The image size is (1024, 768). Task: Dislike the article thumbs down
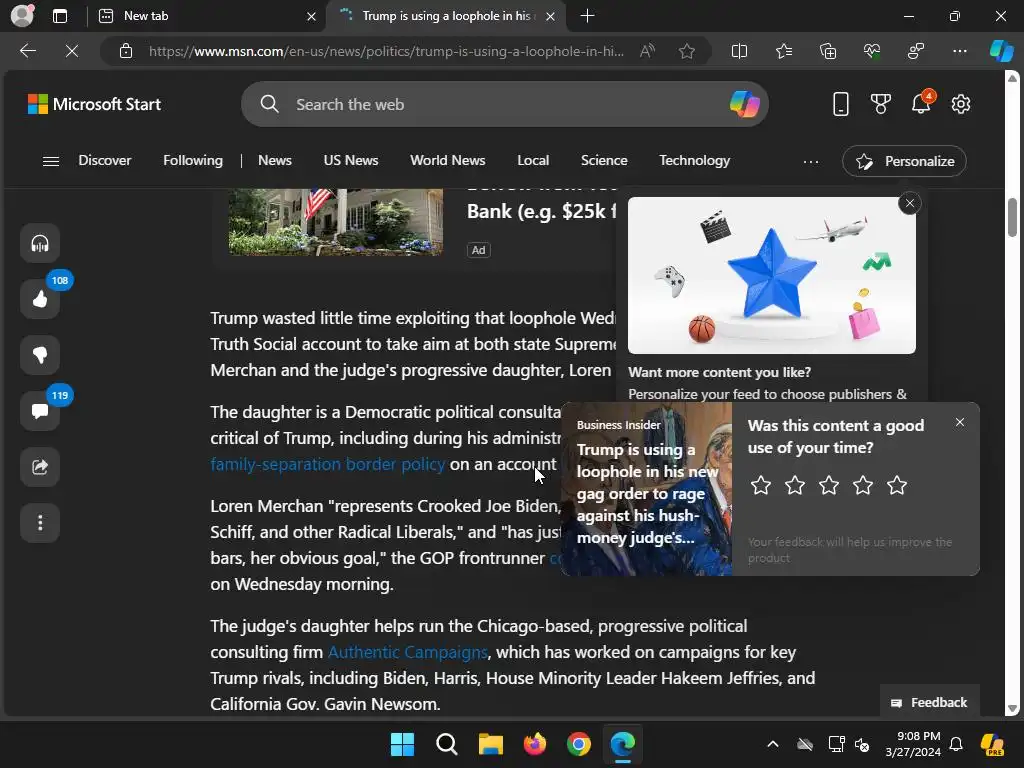coord(40,355)
